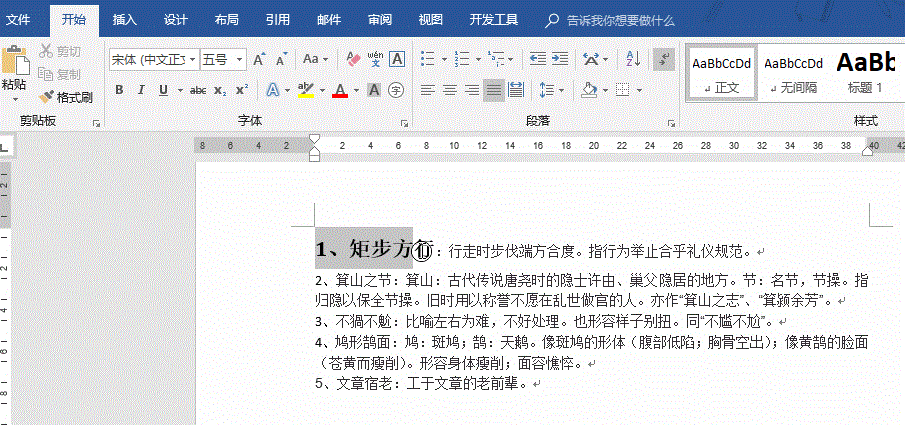The height and width of the screenshot is (425, 905).
Task: Switch to the 视图 tab
Action: pyautogui.click(x=430, y=20)
